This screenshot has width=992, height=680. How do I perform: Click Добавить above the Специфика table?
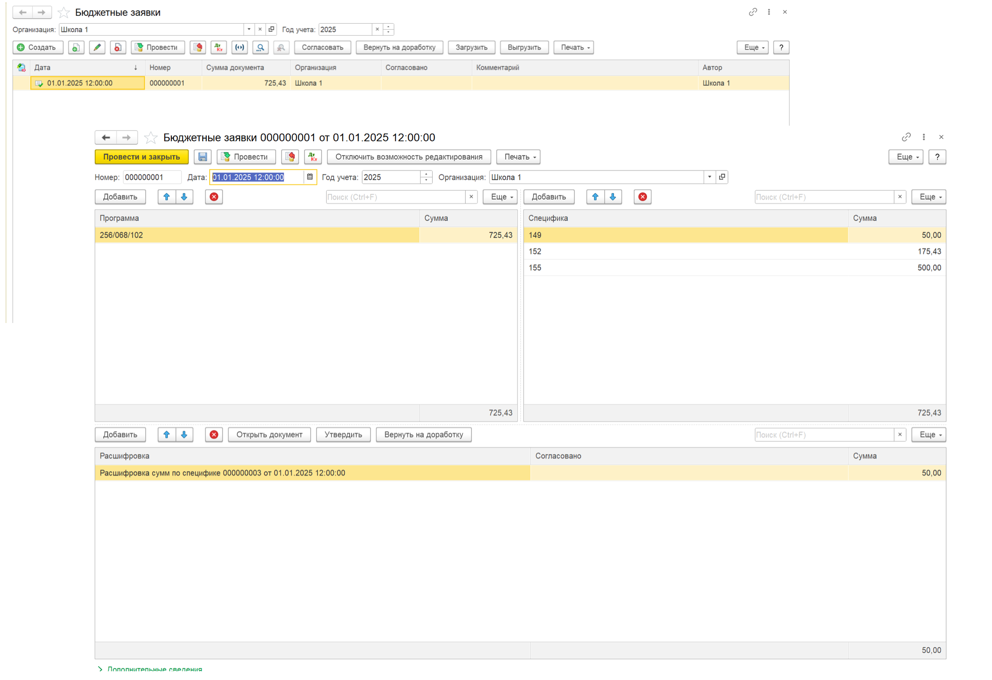click(549, 197)
